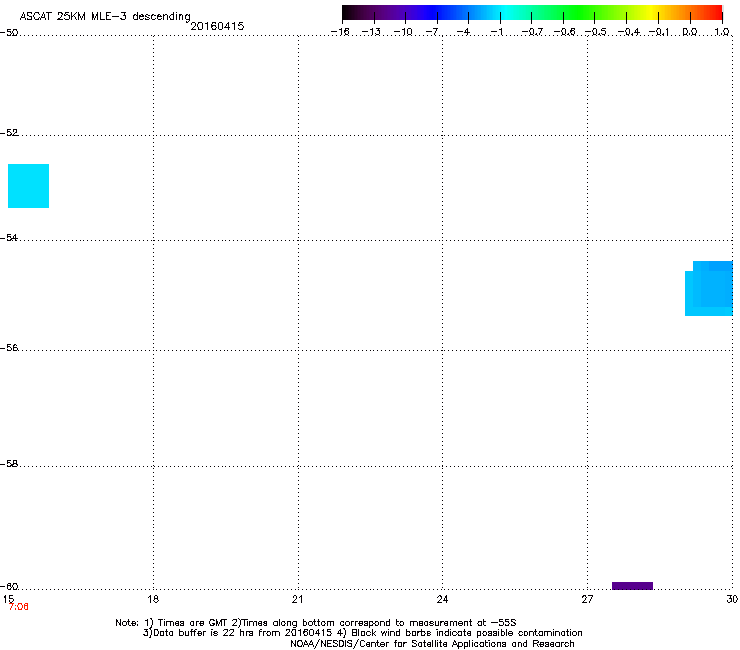Screen dimensions: 740x650
Task: Click the color scale label 0.0
Action: coord(690,32)
